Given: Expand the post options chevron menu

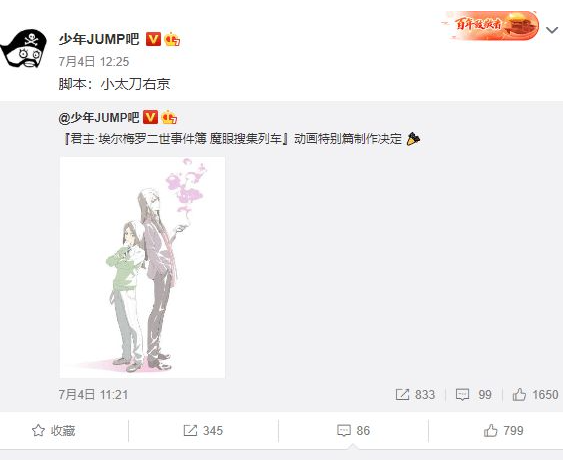Looking at the screenshot, I should coord(552,31).
